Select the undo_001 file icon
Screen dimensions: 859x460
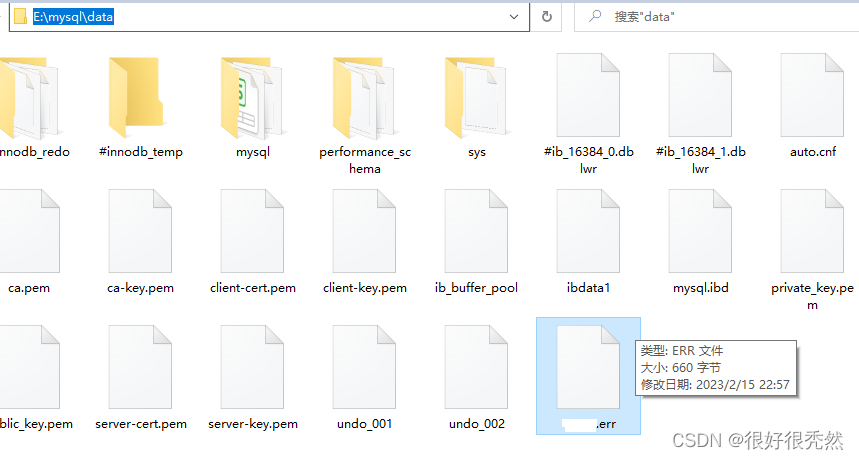tap(364, 367)
